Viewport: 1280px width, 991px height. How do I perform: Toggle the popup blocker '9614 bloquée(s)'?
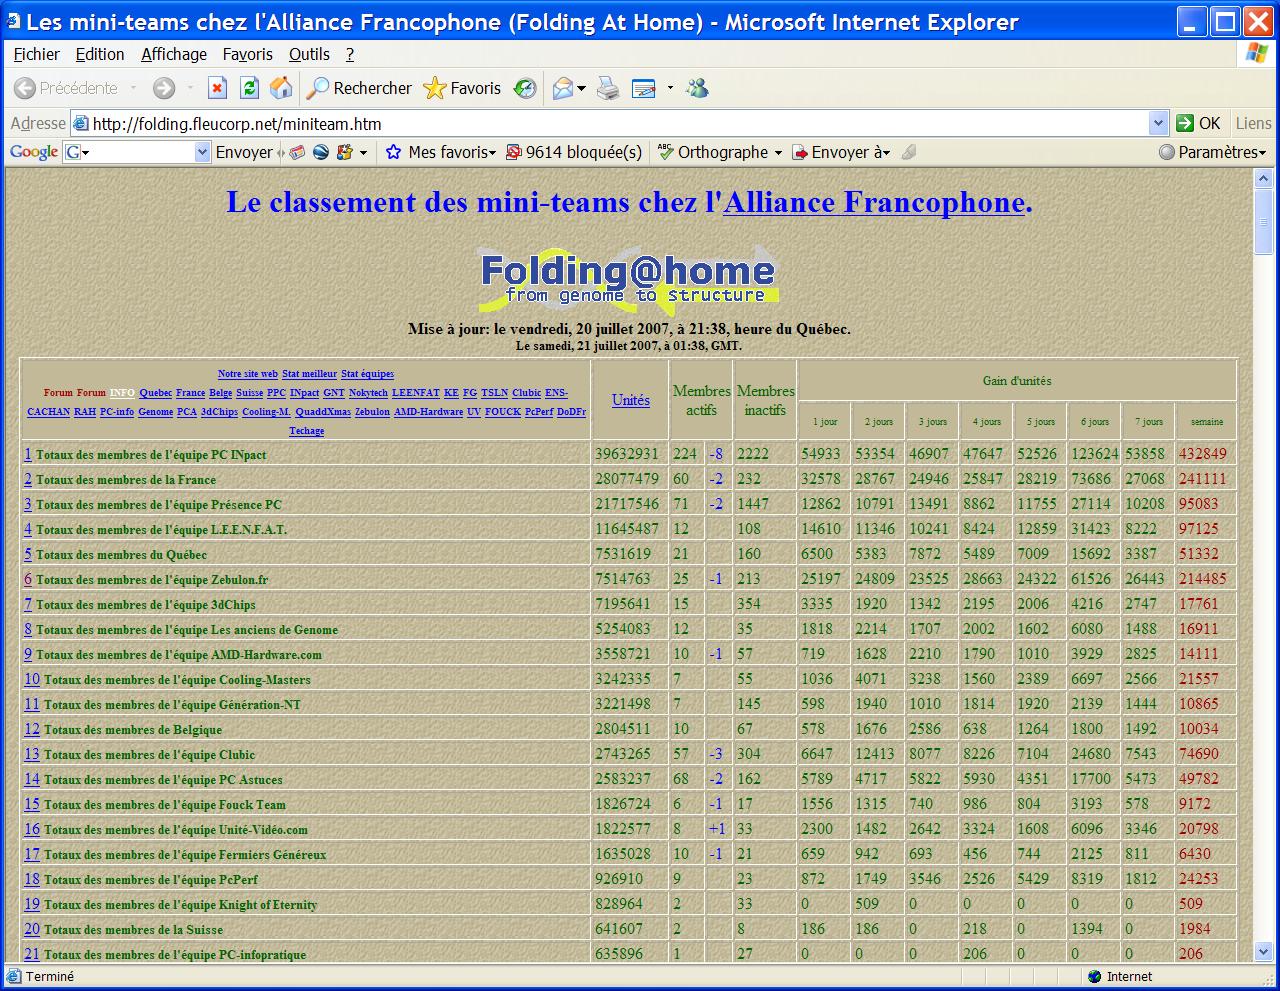click(574, 152)
